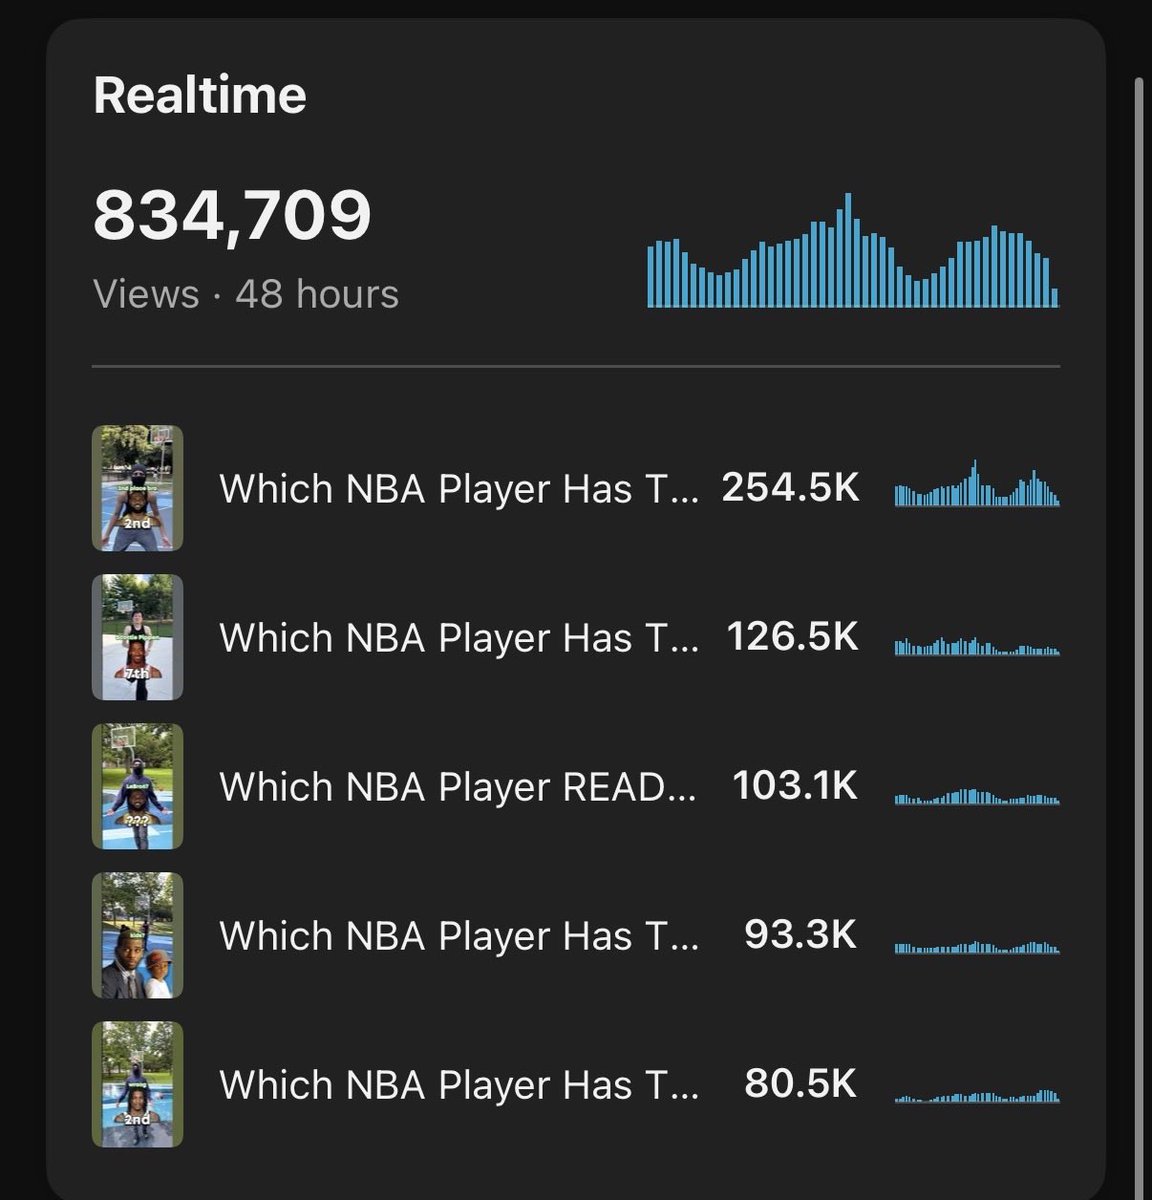
Task: Select video title in the 80.5K row
Action: [x=458, y=1085]
